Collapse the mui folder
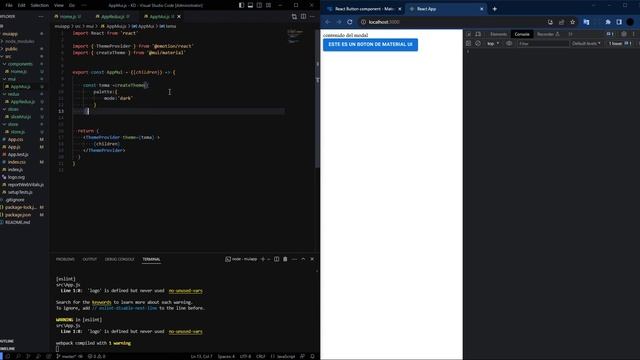The image size is (640, 360). 11,79
